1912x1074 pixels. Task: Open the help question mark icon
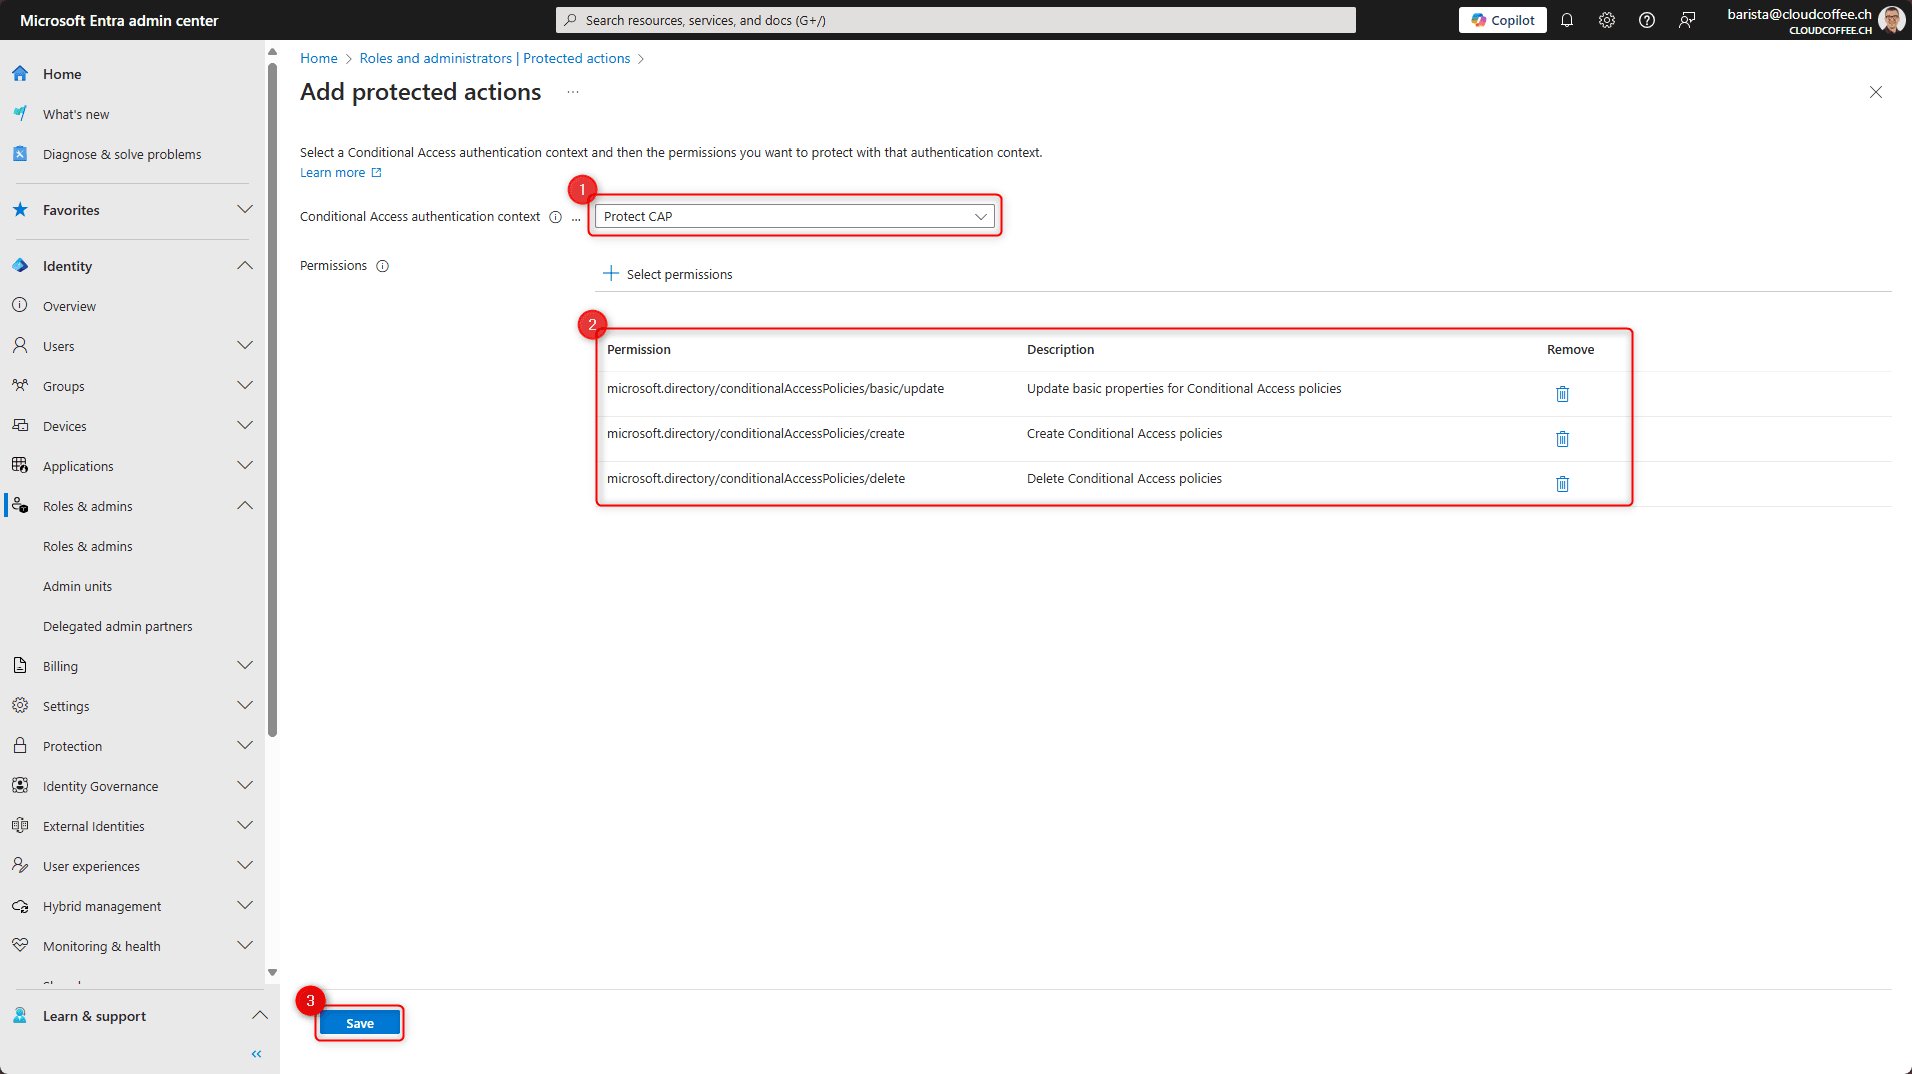pos(1647,19)
